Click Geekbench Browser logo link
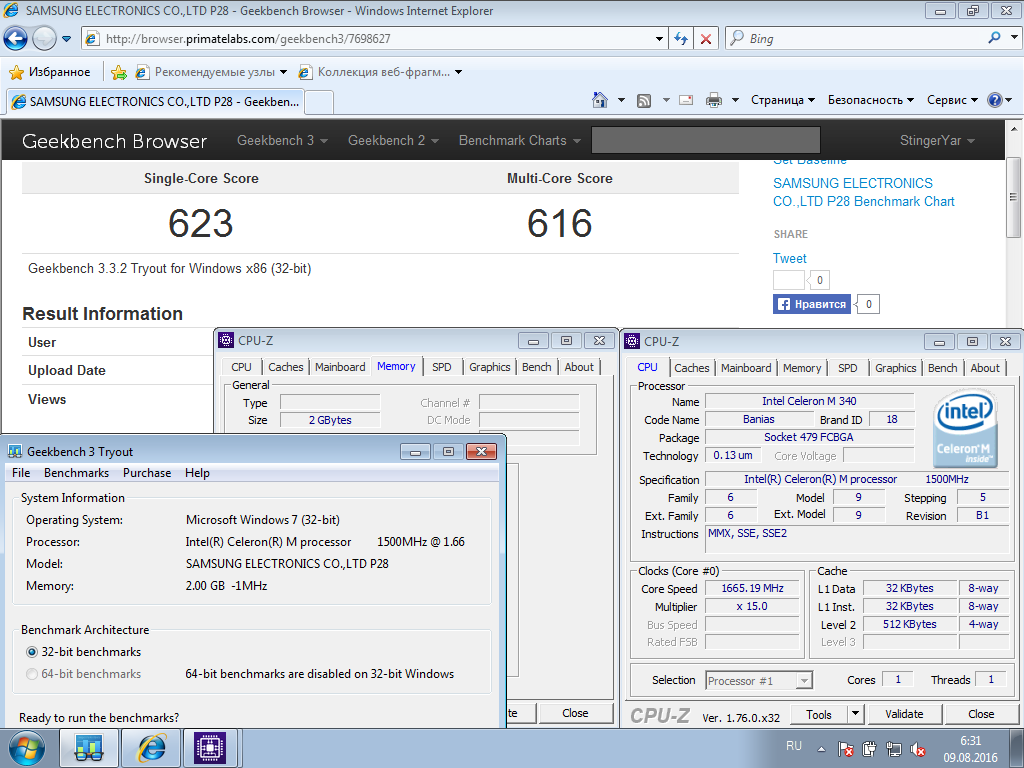Image resolution: width=1024 pixels, height=768 pixels. coord(114,141)
